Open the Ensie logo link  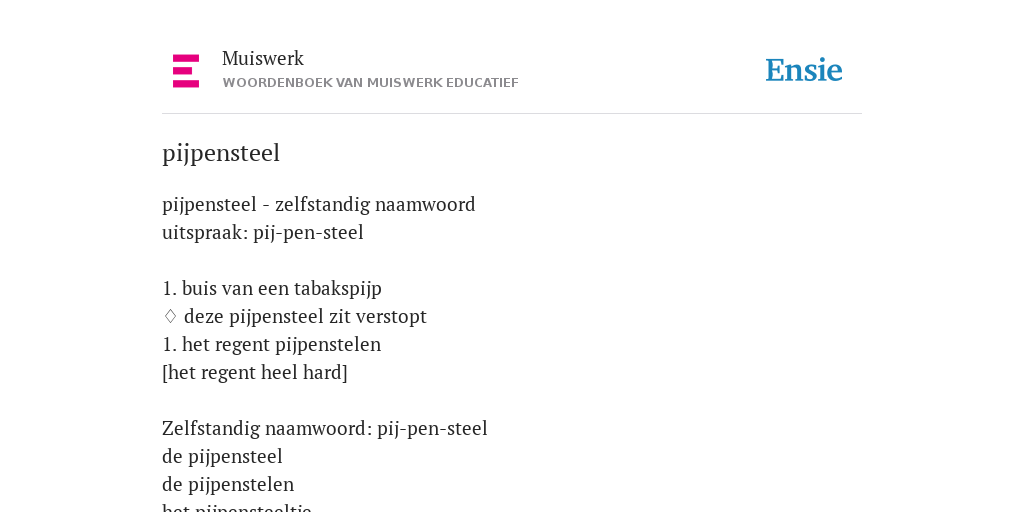click(804, 70)
